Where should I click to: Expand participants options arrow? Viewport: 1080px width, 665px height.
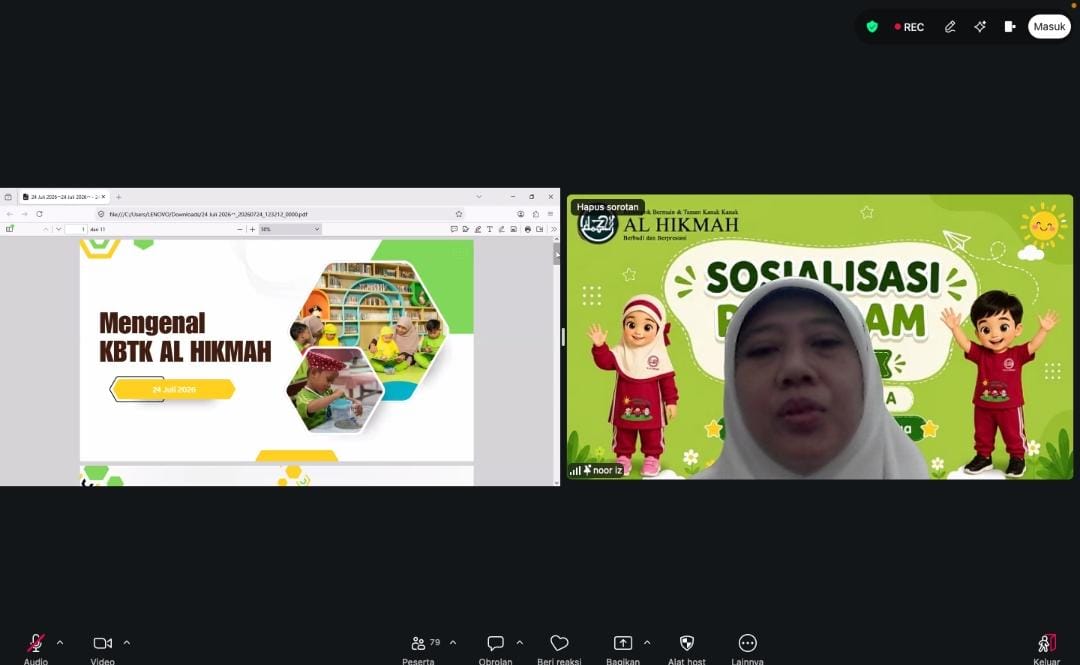pos(453,643)
